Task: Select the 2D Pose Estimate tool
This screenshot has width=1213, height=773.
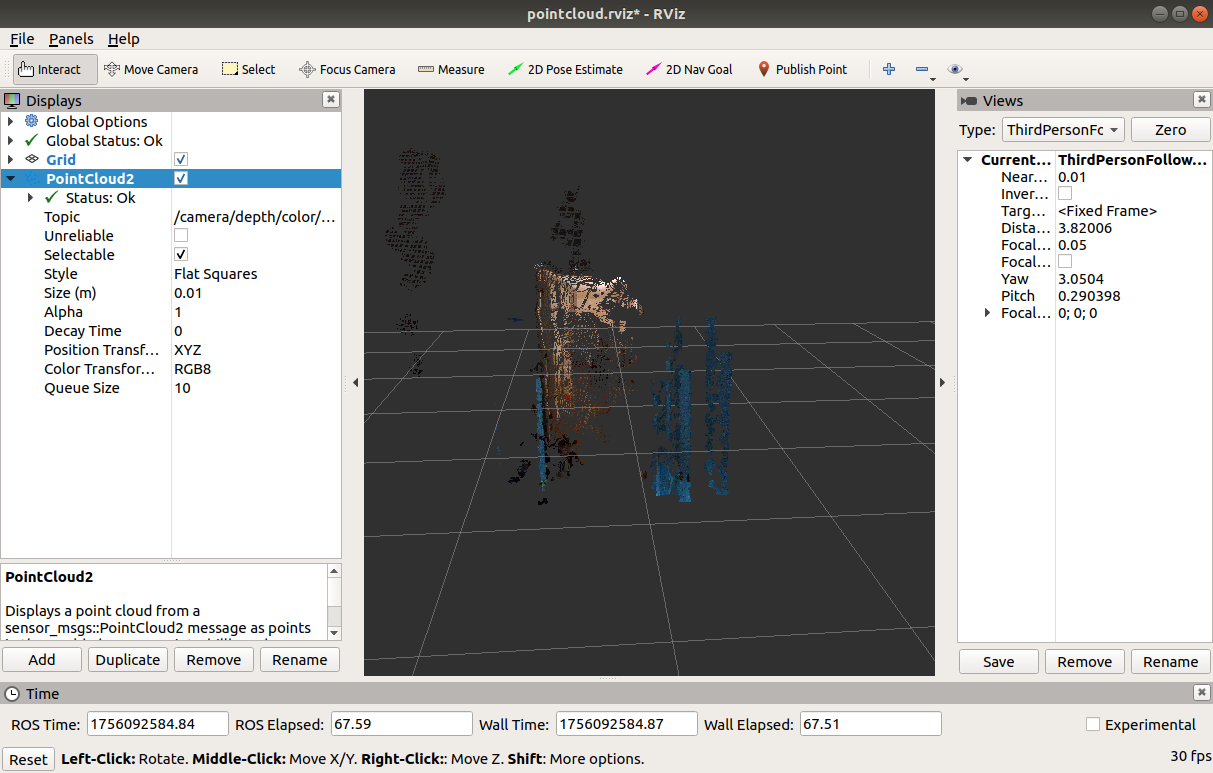Action: [x=565, y=69]
